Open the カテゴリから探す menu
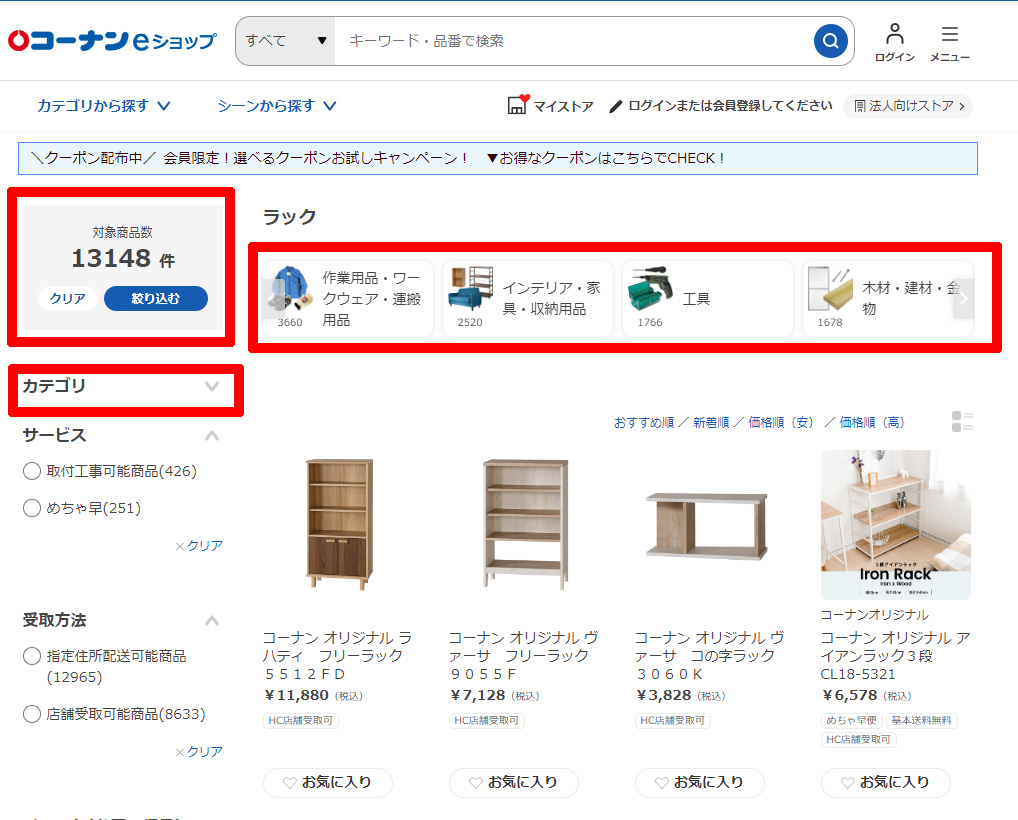Image resolution: width=1018 pixels, height=820 pixels. pos(104,106)
